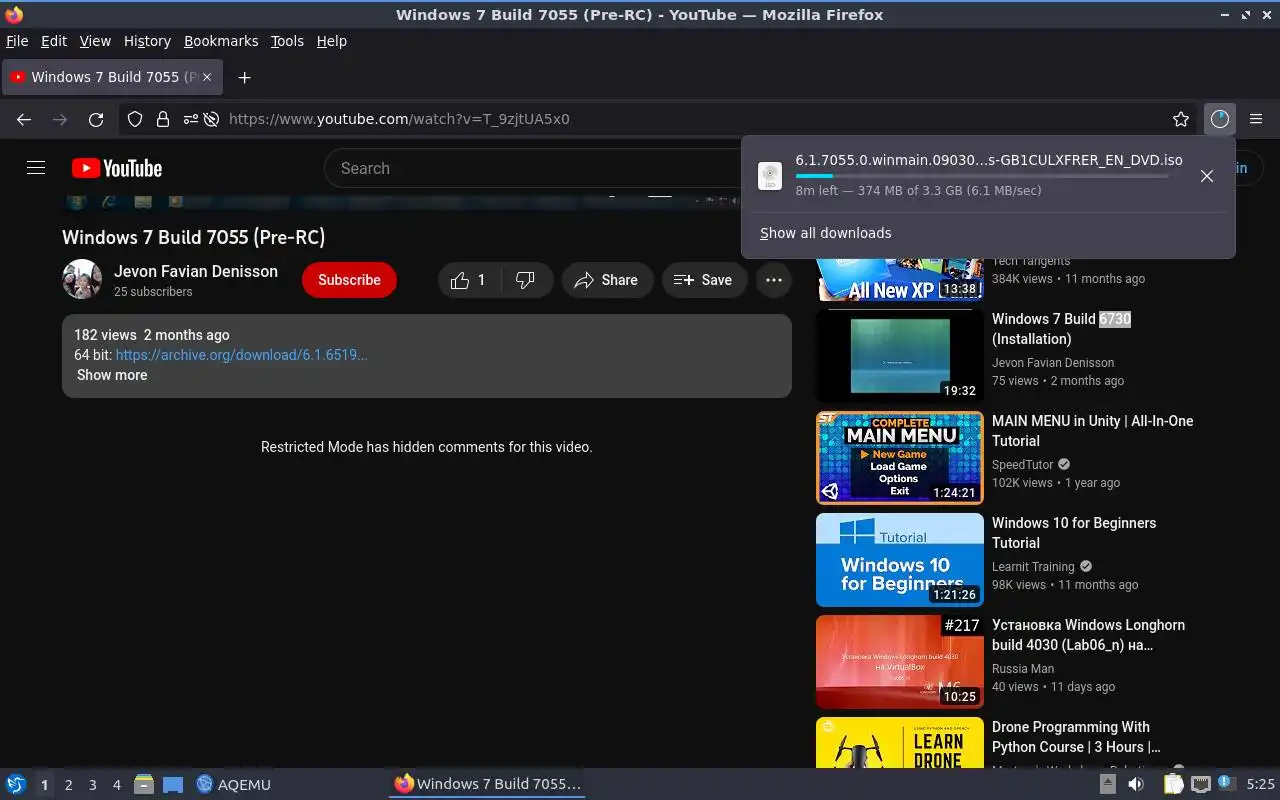Open All New XP video thumbnail

[900, 279]
